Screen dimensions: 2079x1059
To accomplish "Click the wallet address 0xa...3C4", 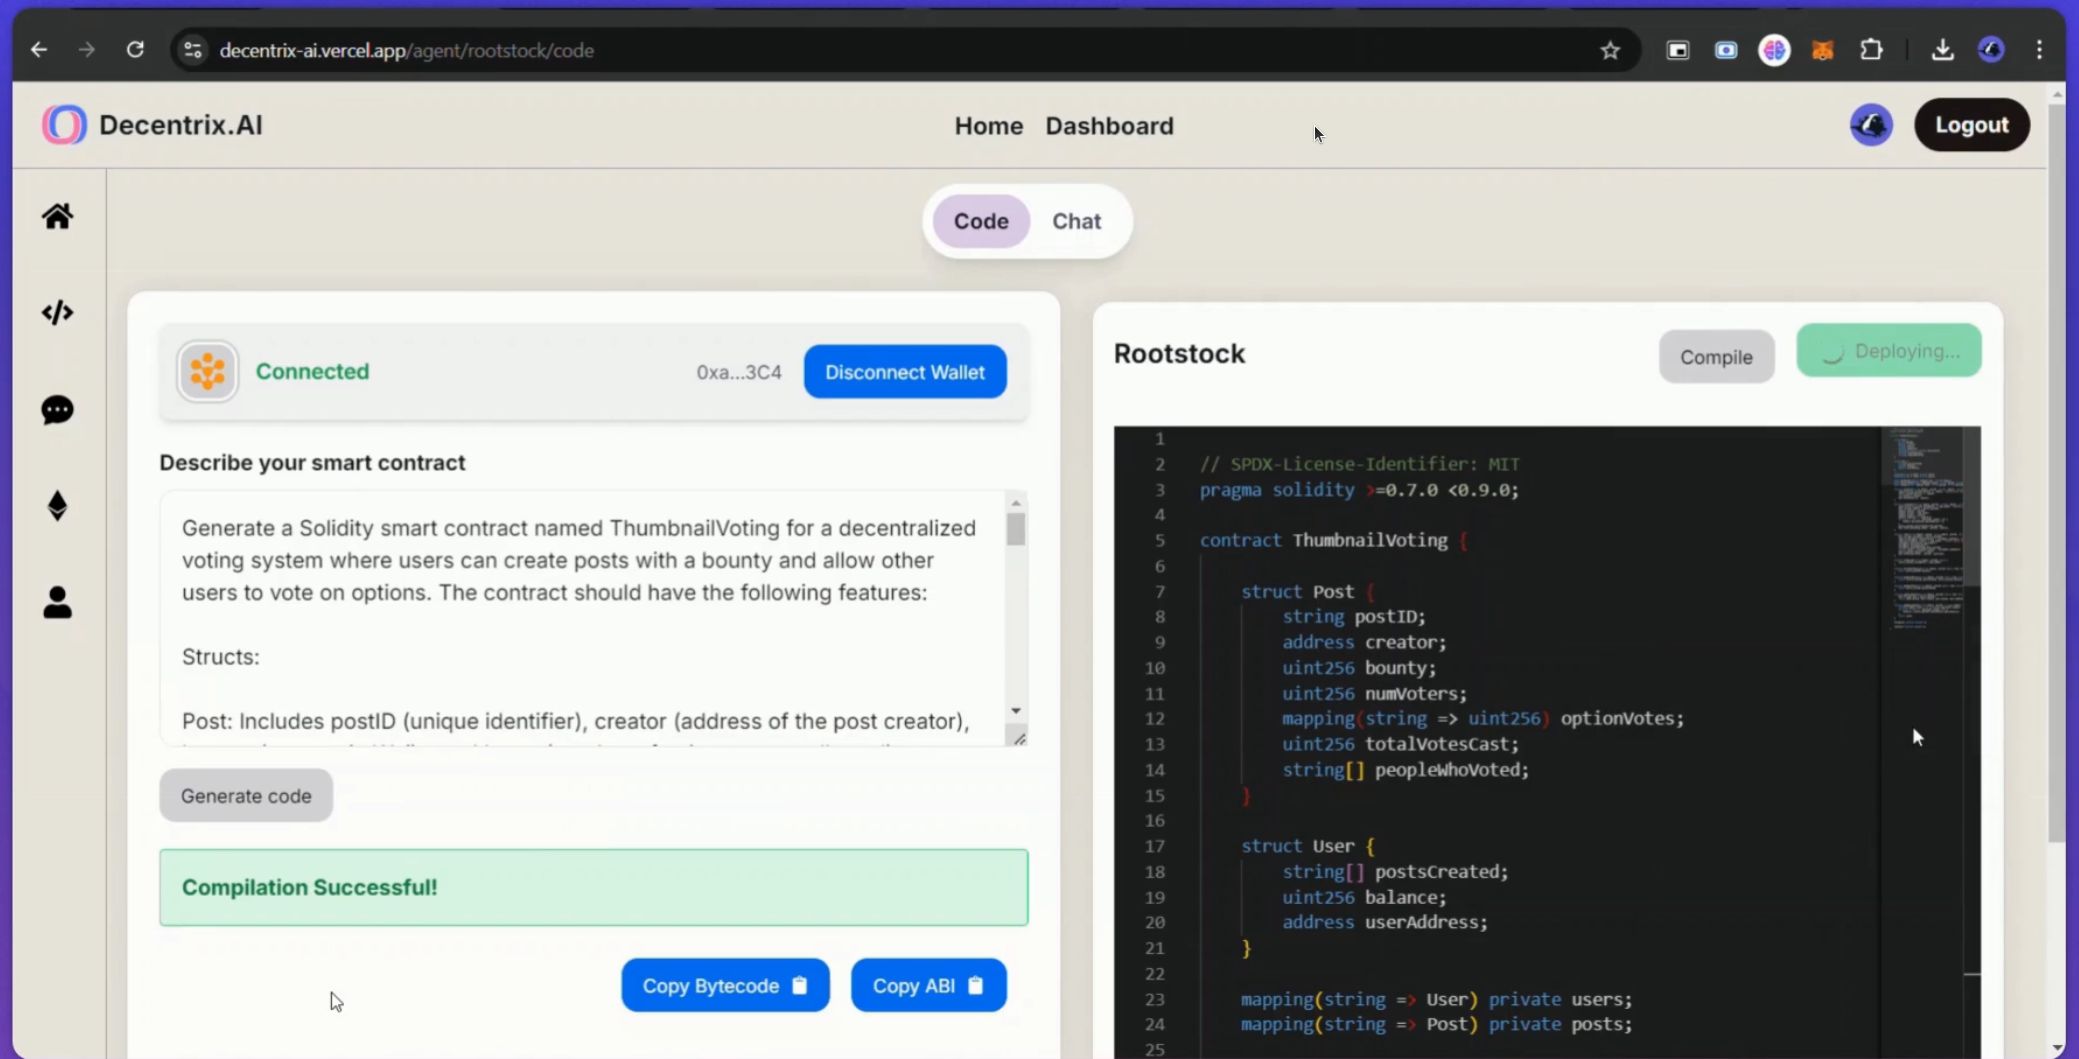I will tap(739, 372).
